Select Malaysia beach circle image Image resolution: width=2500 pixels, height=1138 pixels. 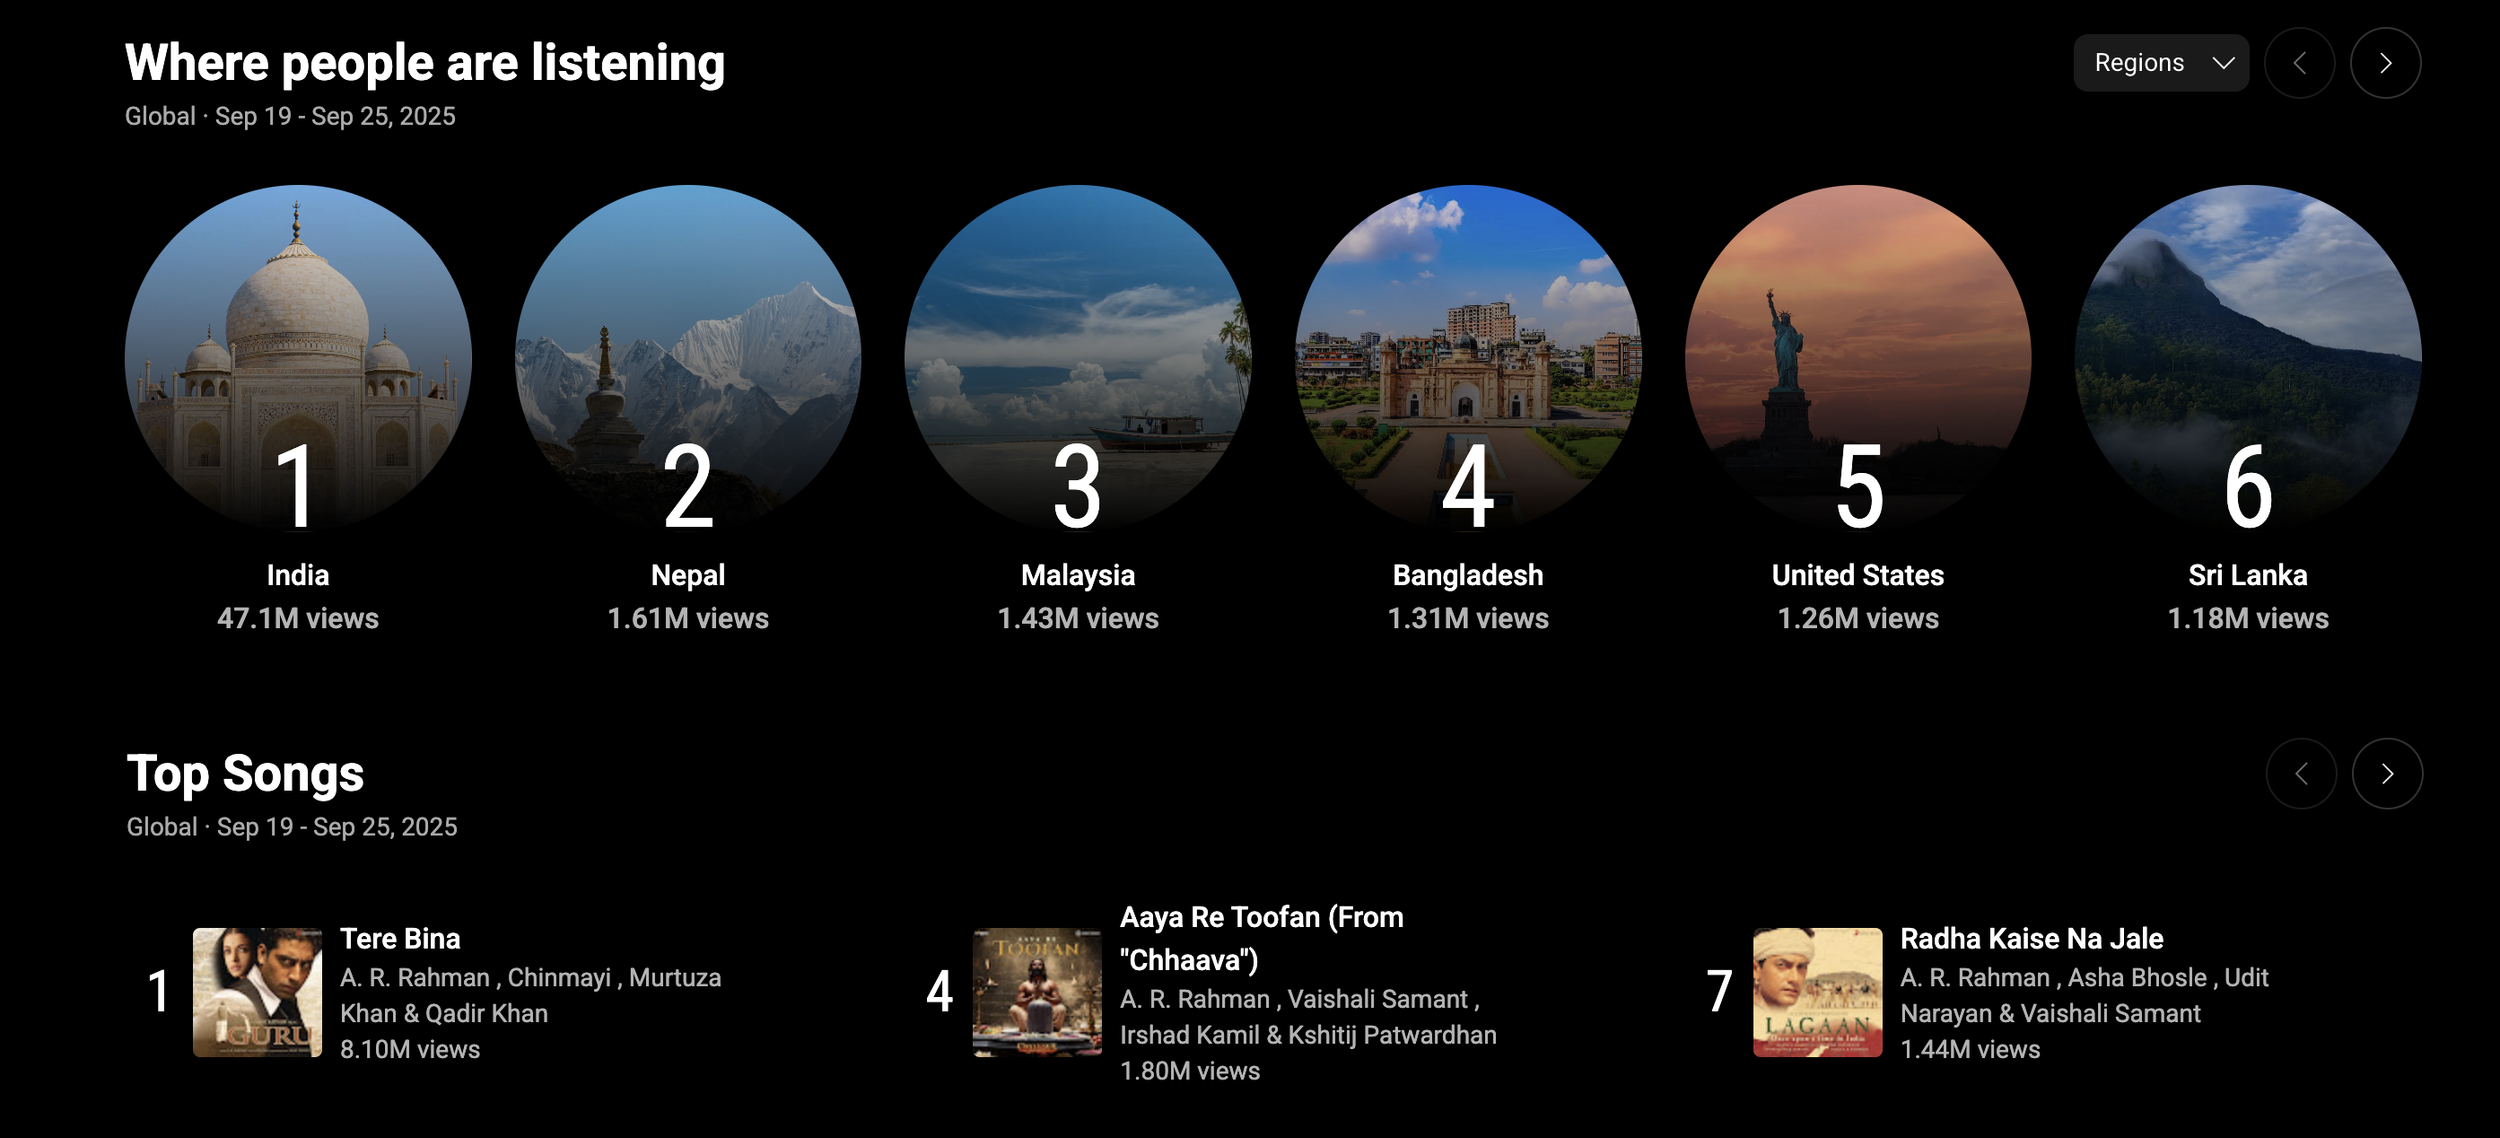[1078, 358]
